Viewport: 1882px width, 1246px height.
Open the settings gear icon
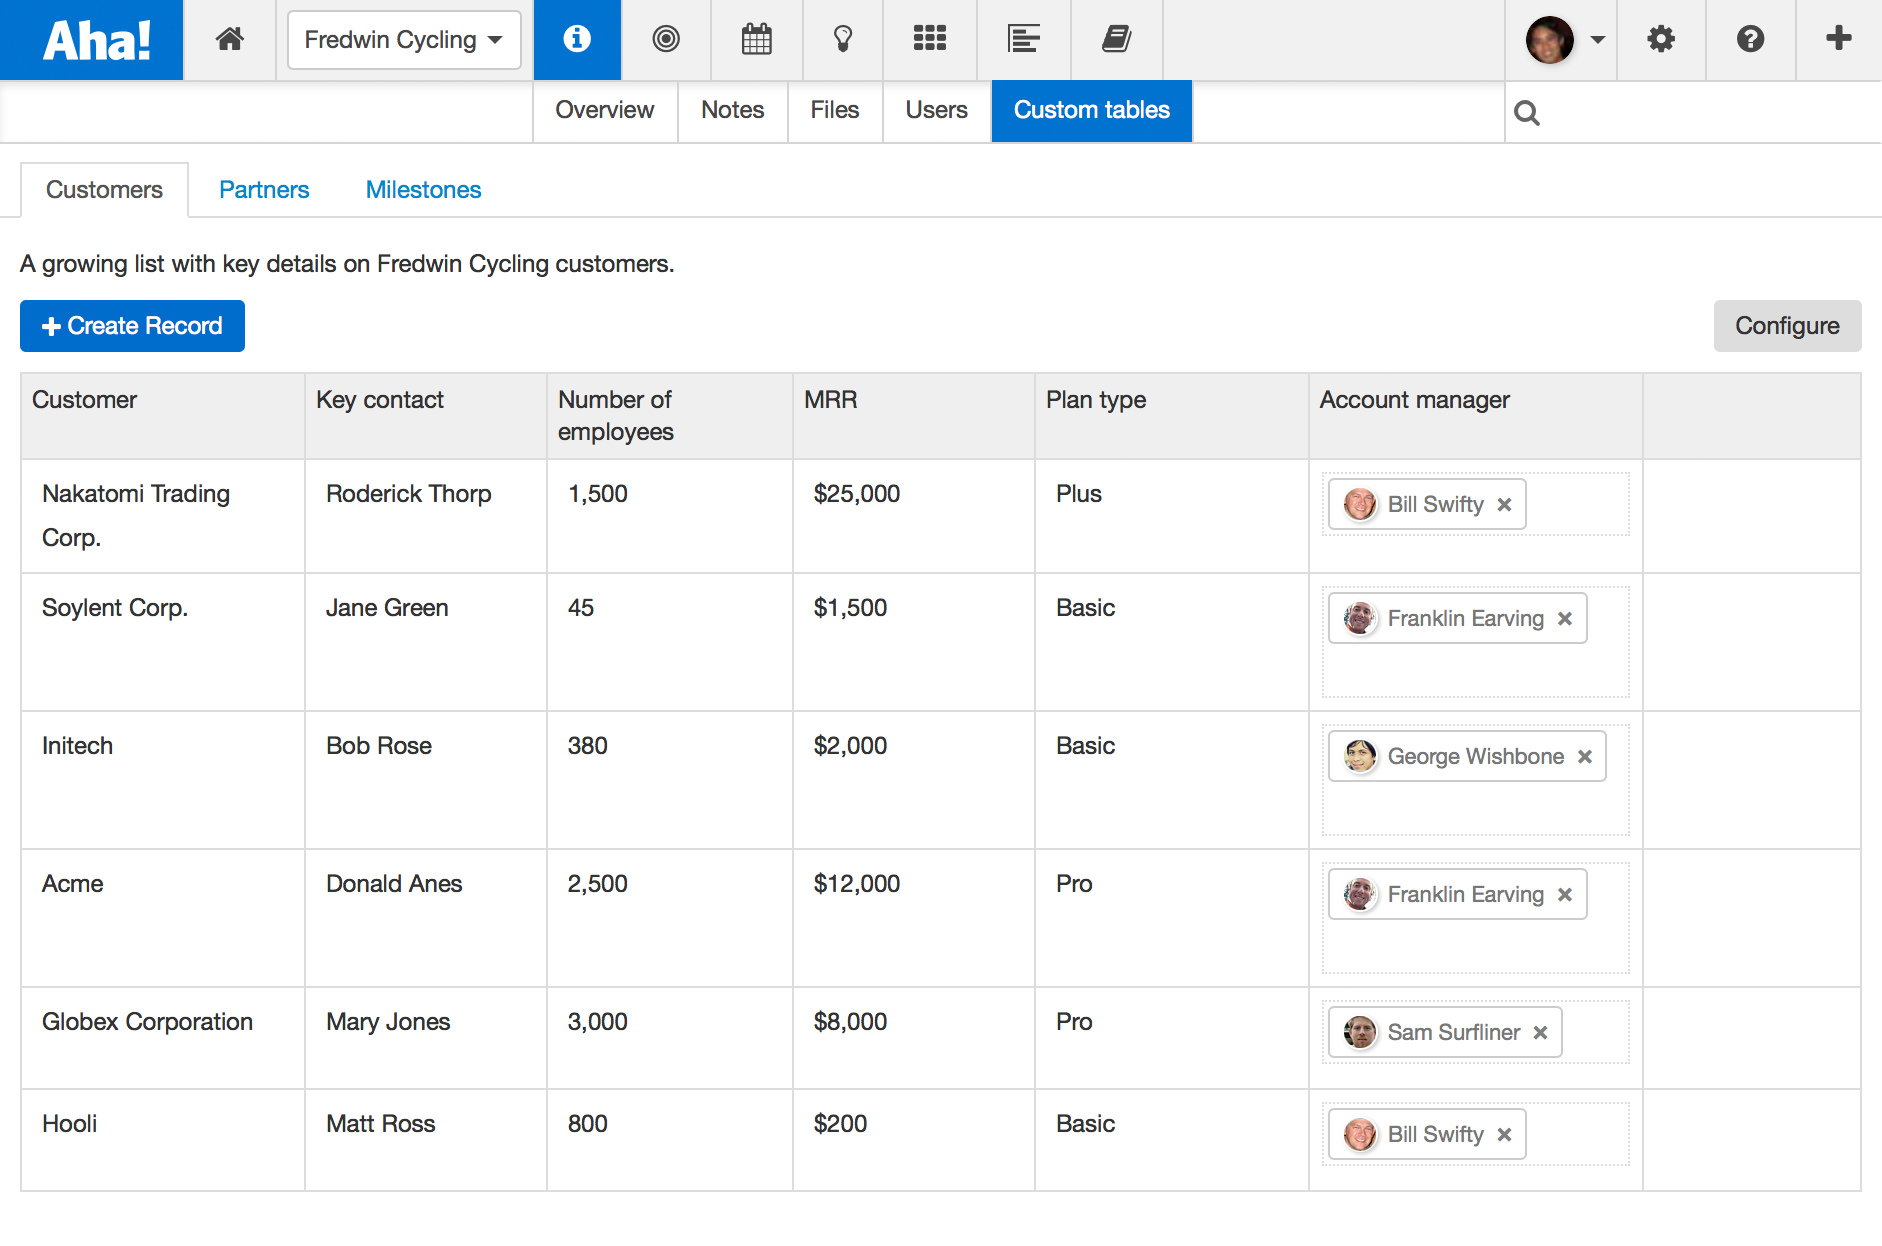[1660, 40]
